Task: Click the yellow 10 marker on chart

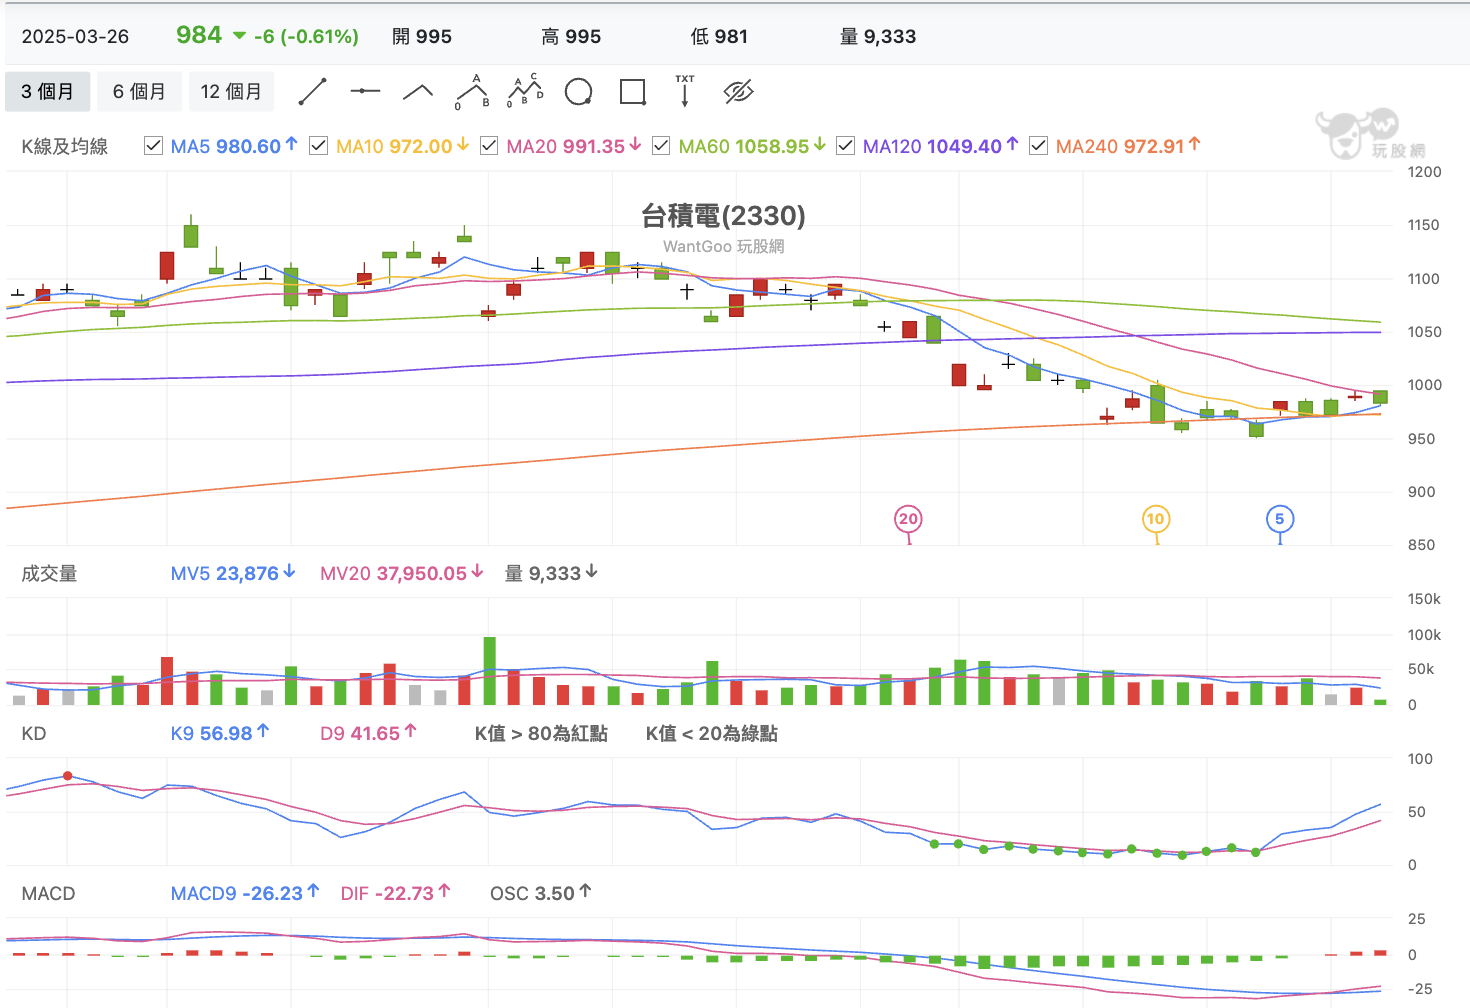Action: pos(1156,519)
